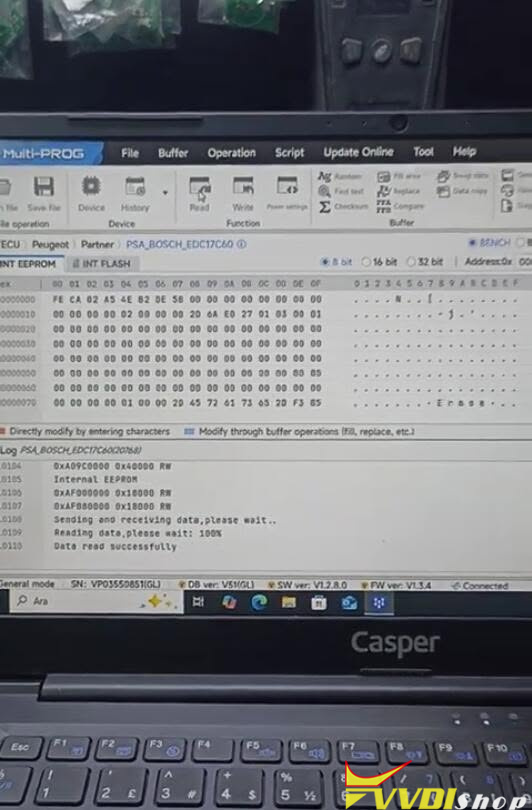Click the Windows taskbar search box
The height and width of the screenshot is (810, 532).
pos(96,601)
